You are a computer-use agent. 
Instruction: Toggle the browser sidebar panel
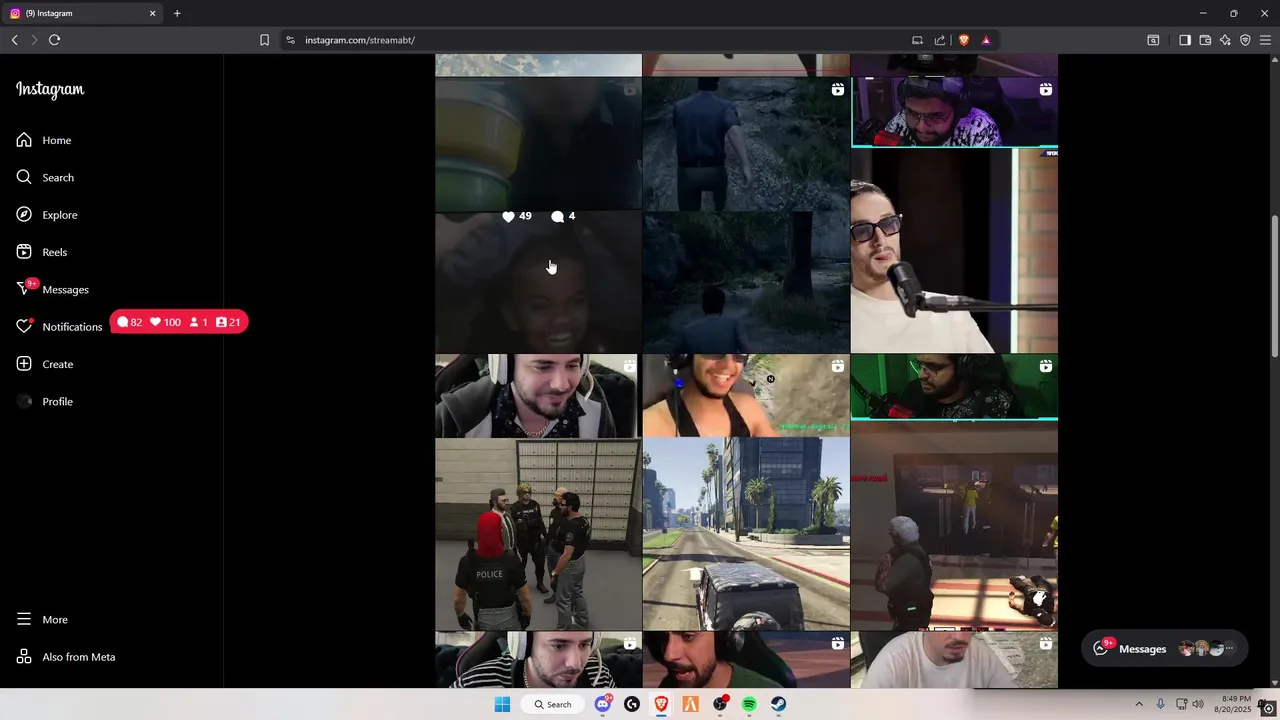point(1185,40)
